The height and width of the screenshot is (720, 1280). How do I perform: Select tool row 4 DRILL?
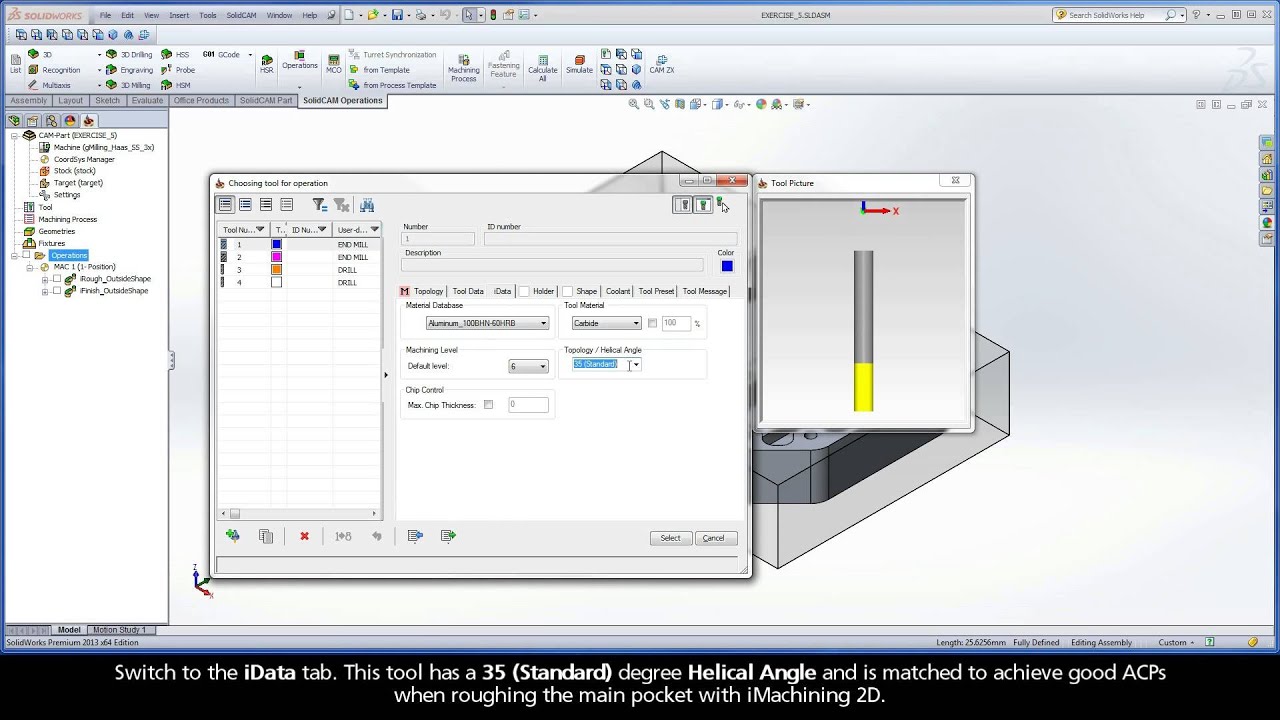tap(299, 283)
